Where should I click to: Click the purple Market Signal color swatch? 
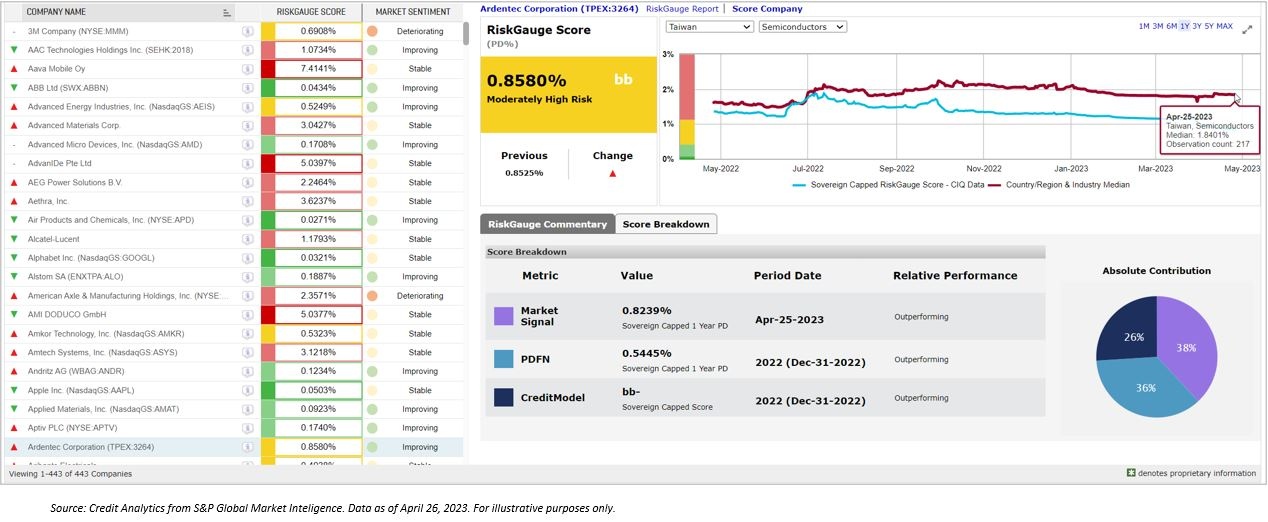pos(504,316)
